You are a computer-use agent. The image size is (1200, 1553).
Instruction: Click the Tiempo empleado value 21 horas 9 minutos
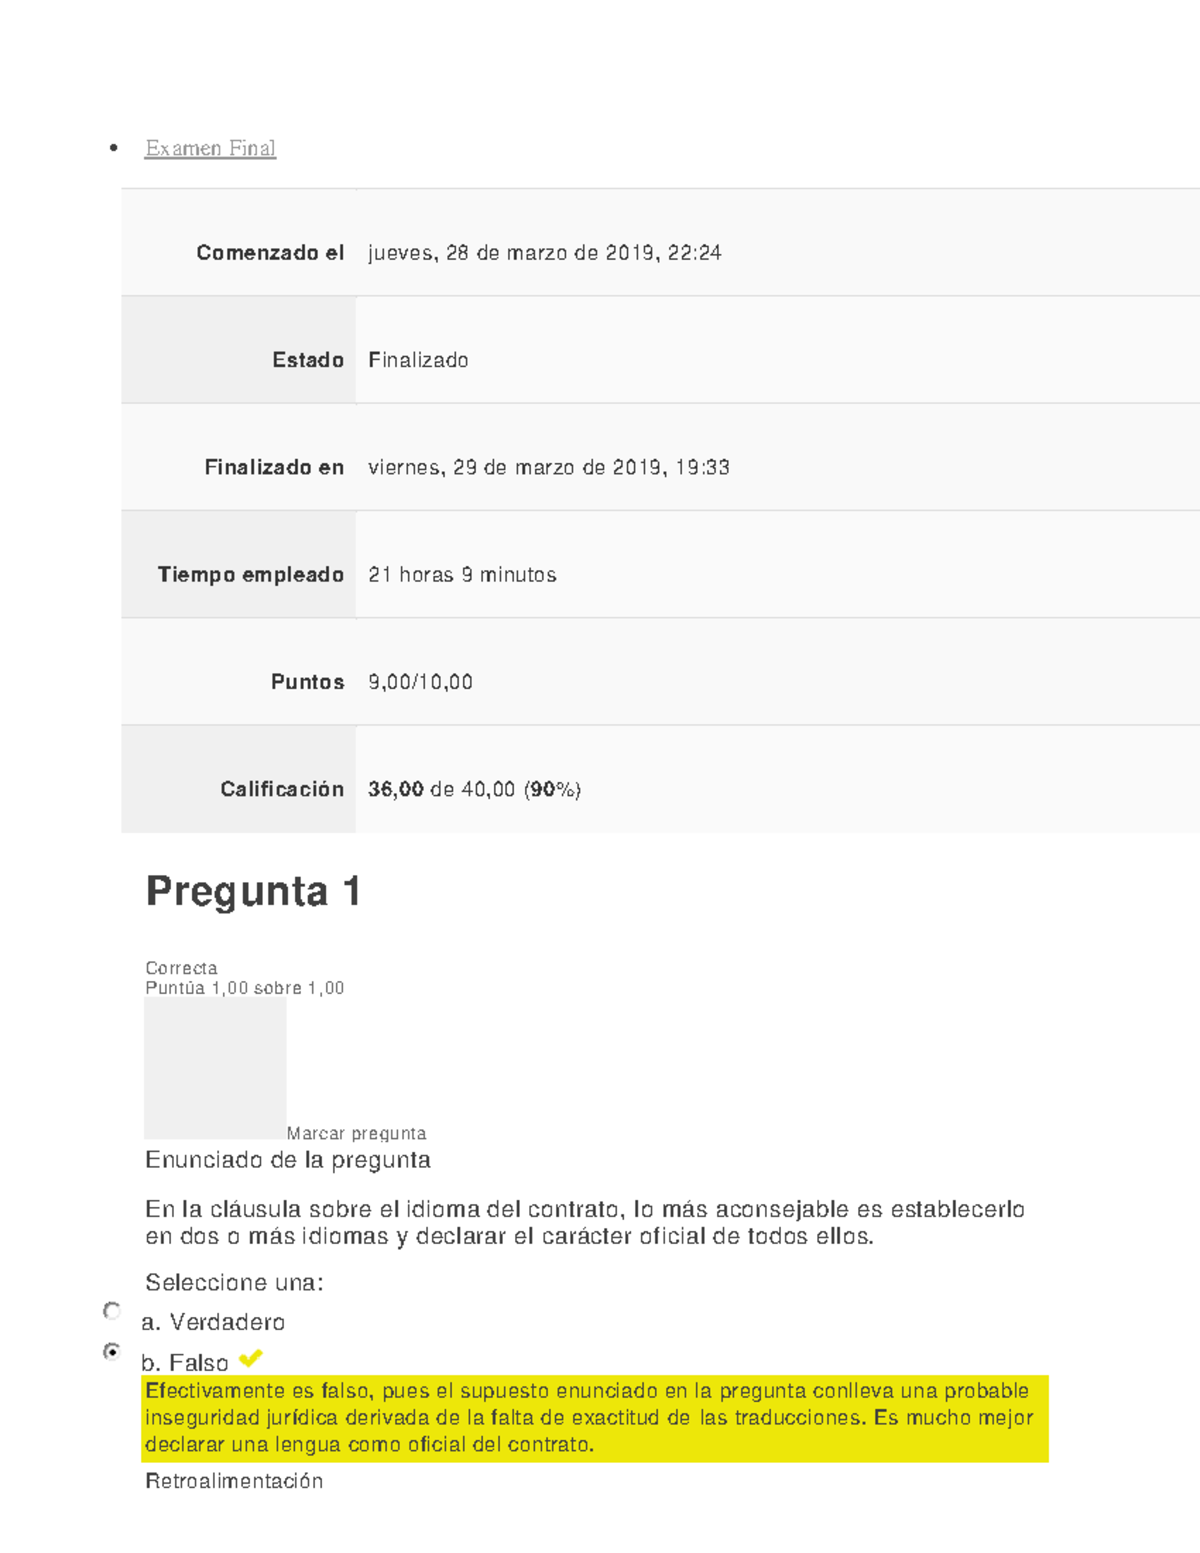click(463, 575)
